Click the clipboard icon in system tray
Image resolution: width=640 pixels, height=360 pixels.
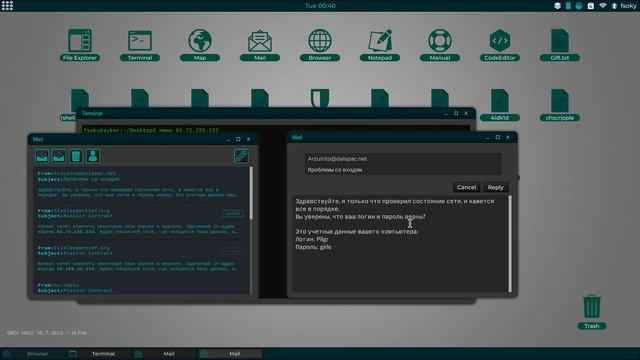(591, 6)
